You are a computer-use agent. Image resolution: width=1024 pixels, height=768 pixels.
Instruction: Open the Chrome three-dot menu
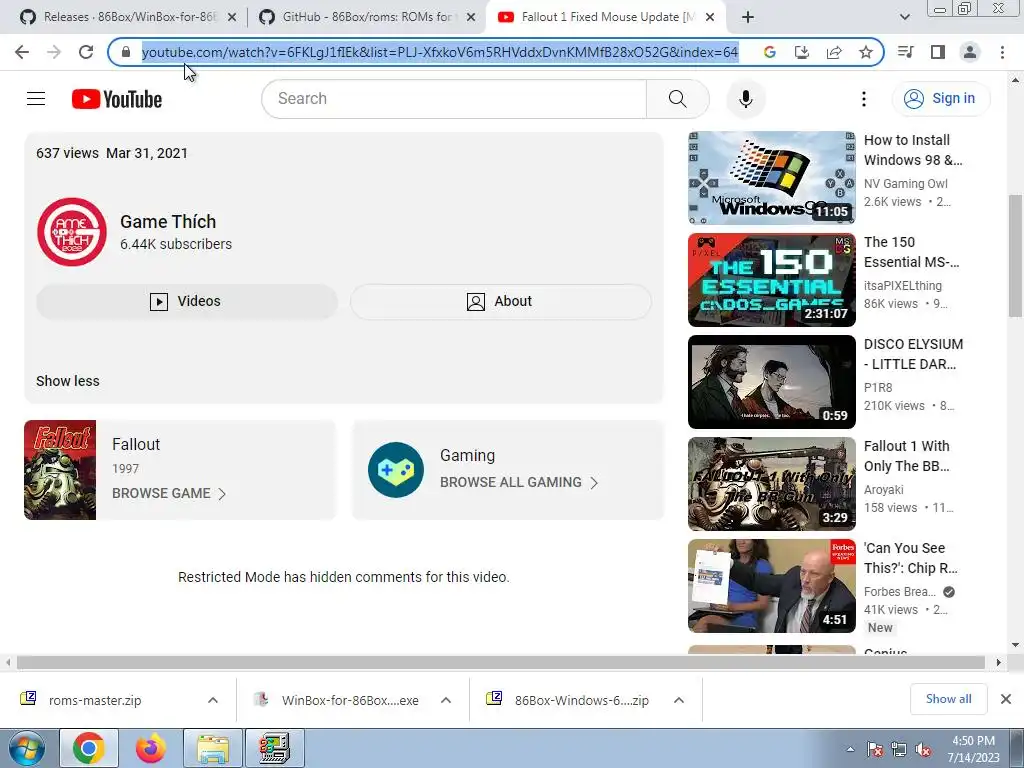pyautogui.click(x=1002, y=52)
